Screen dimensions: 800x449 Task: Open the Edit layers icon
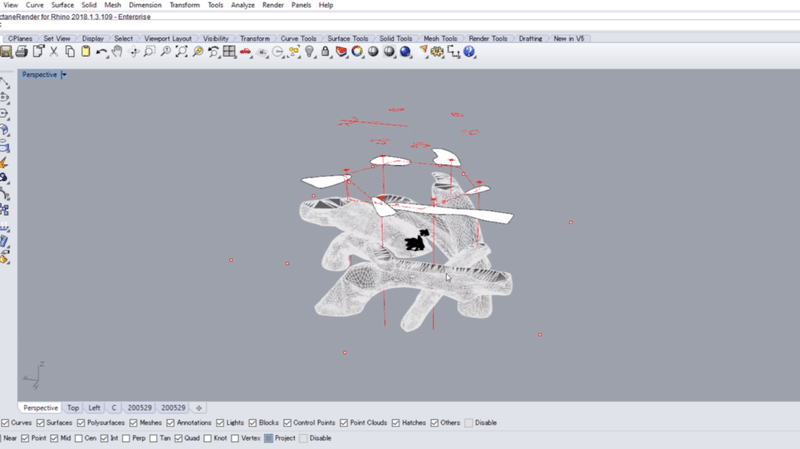coord(341,52)
